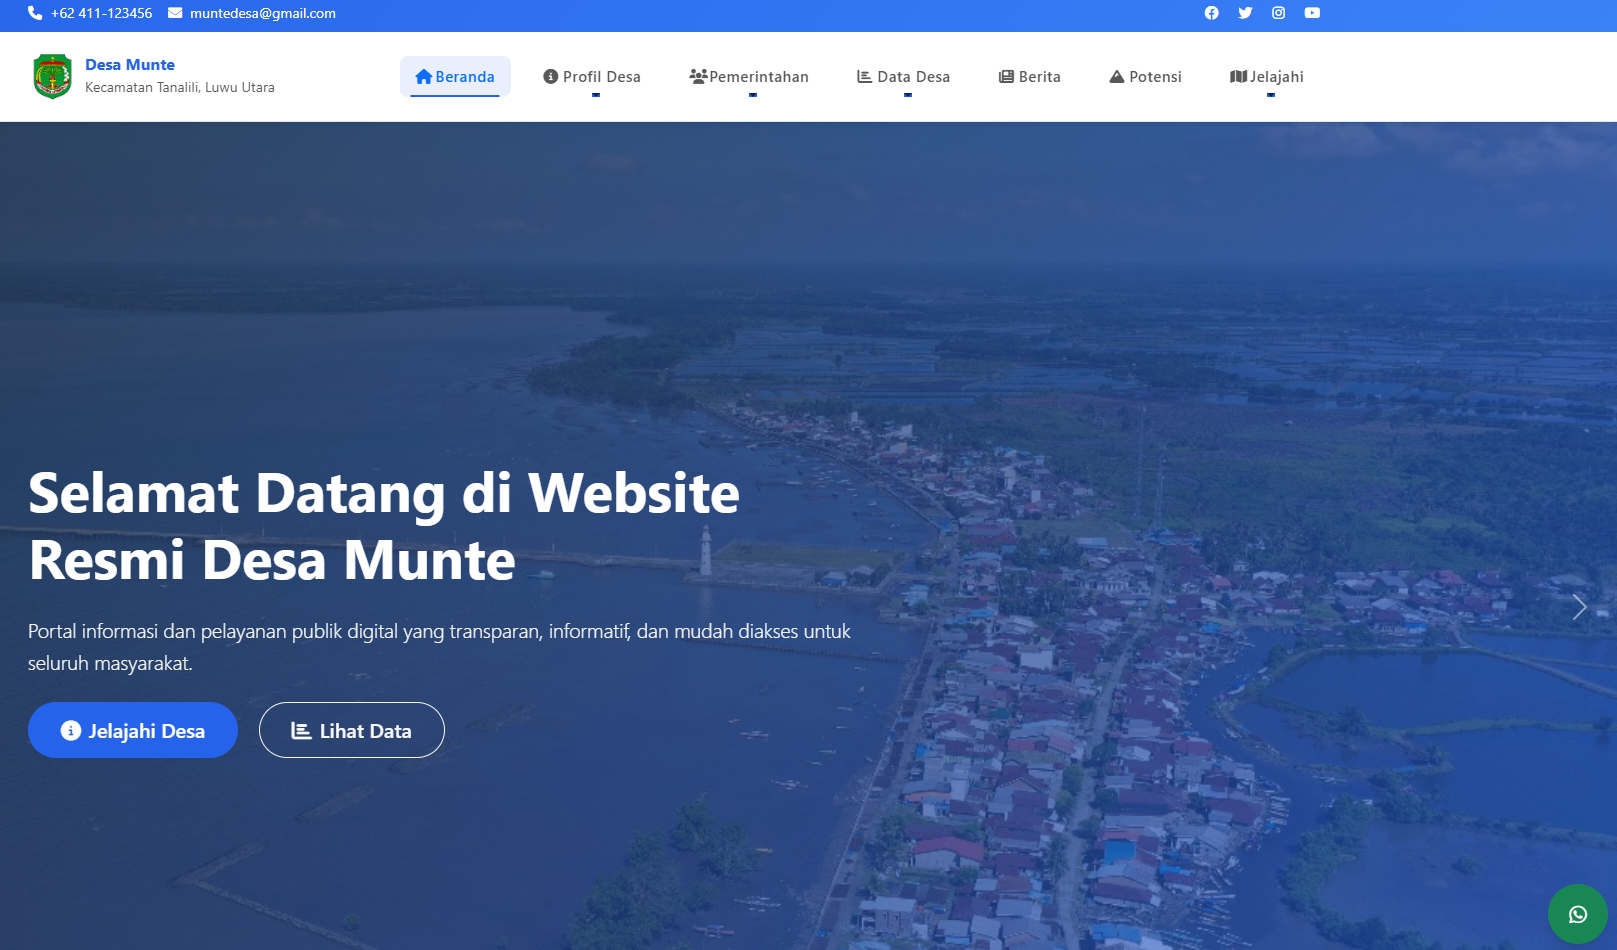This screenshot has height=950, width=1617.
Task: Open the Facebook page icon
Action: coord(1211,13)
